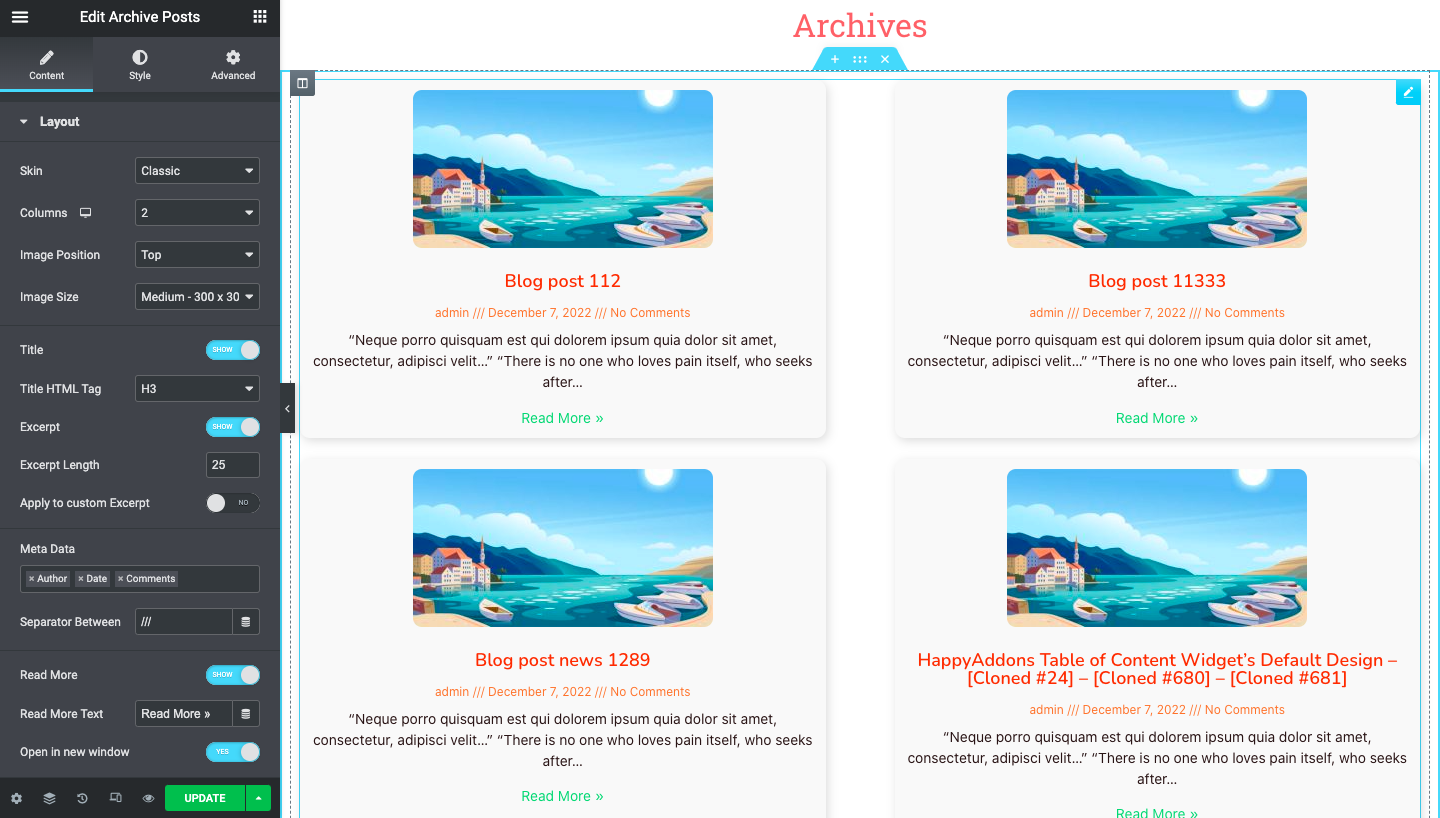This screenshot has height=818, width=1440.
Task: Open the widgets panel grid icon
Action: pos(259,17)
